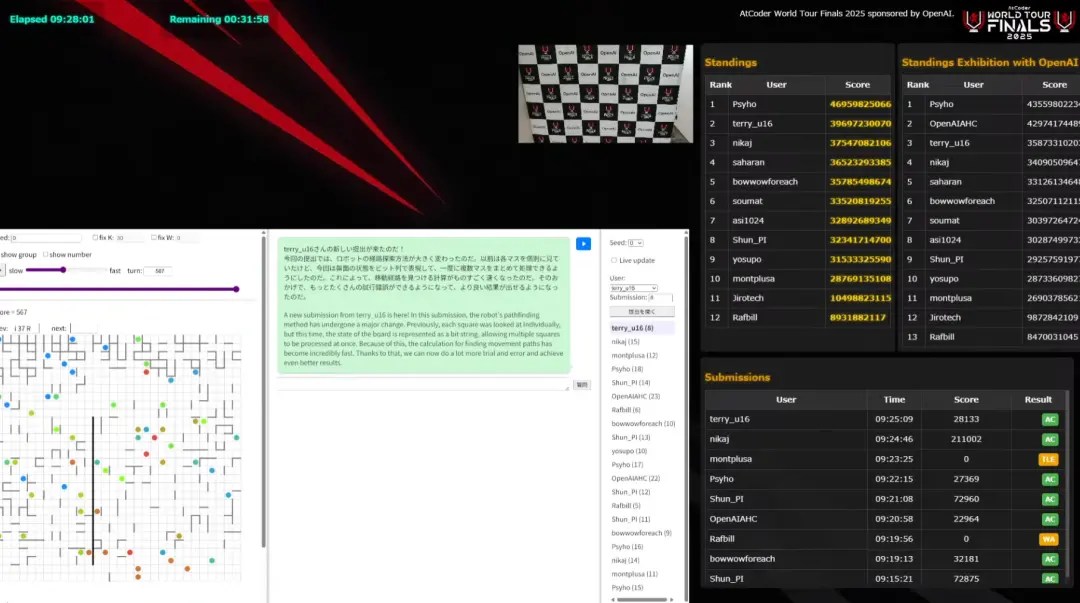Toggle the fix W checkbox
Screen dimensions: 1080x603
pyautogui.click(x=154, y=238)
